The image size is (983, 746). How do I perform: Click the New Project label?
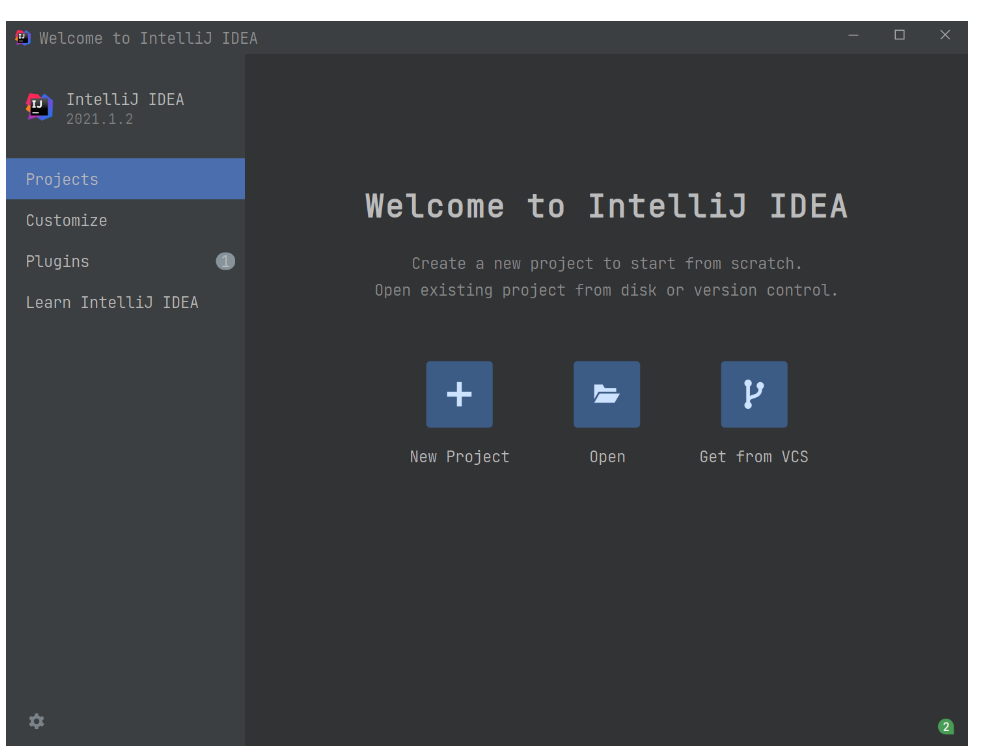460,457
